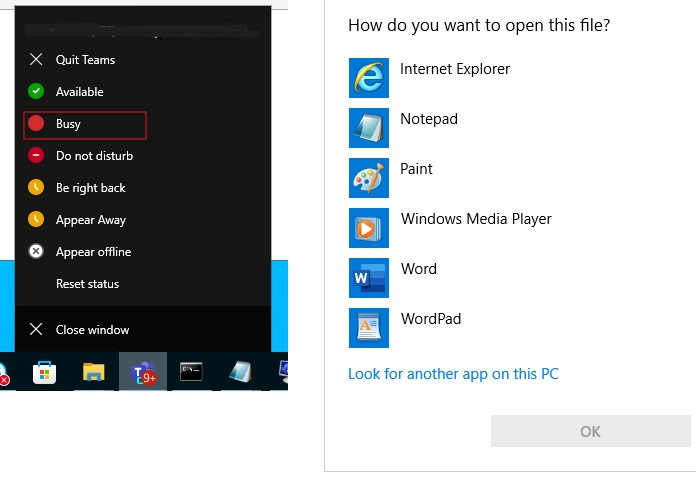This screenshot has height=482, width=696.
Task: Choose Be right back status
Action: (x=143, y=188)
